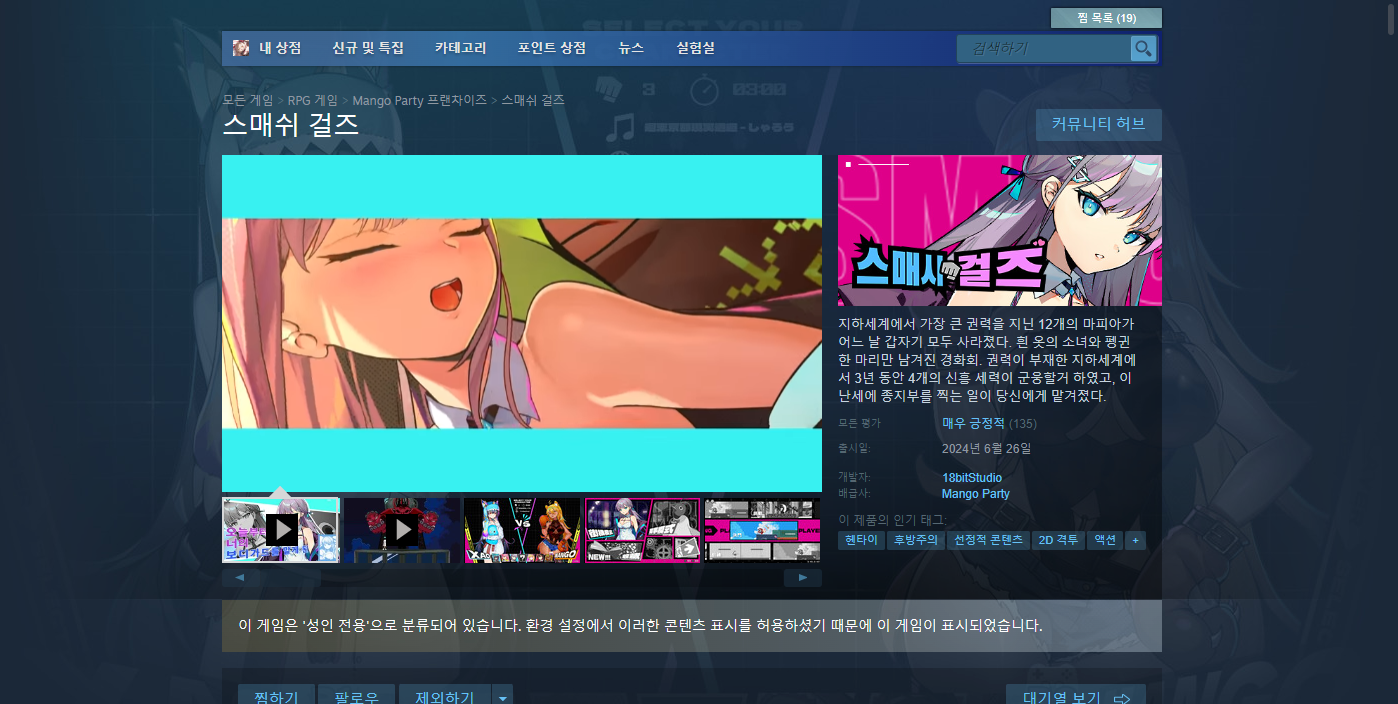Select the 후방주의 tag

[916, 540]
